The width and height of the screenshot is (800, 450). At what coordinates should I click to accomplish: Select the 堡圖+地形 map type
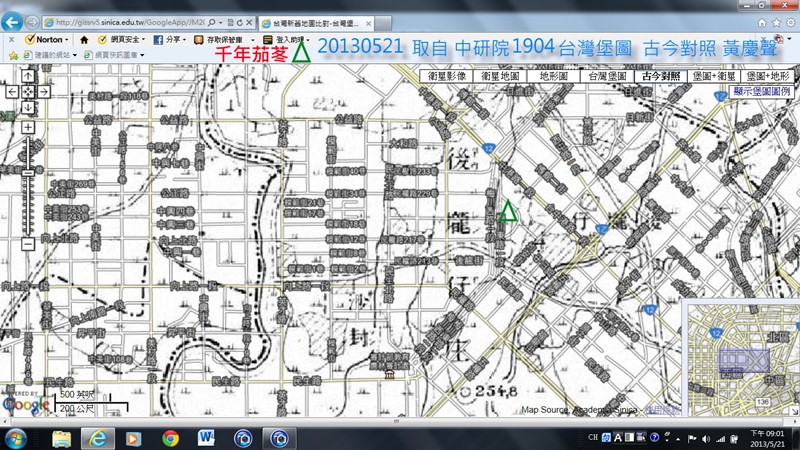point(768,76)
